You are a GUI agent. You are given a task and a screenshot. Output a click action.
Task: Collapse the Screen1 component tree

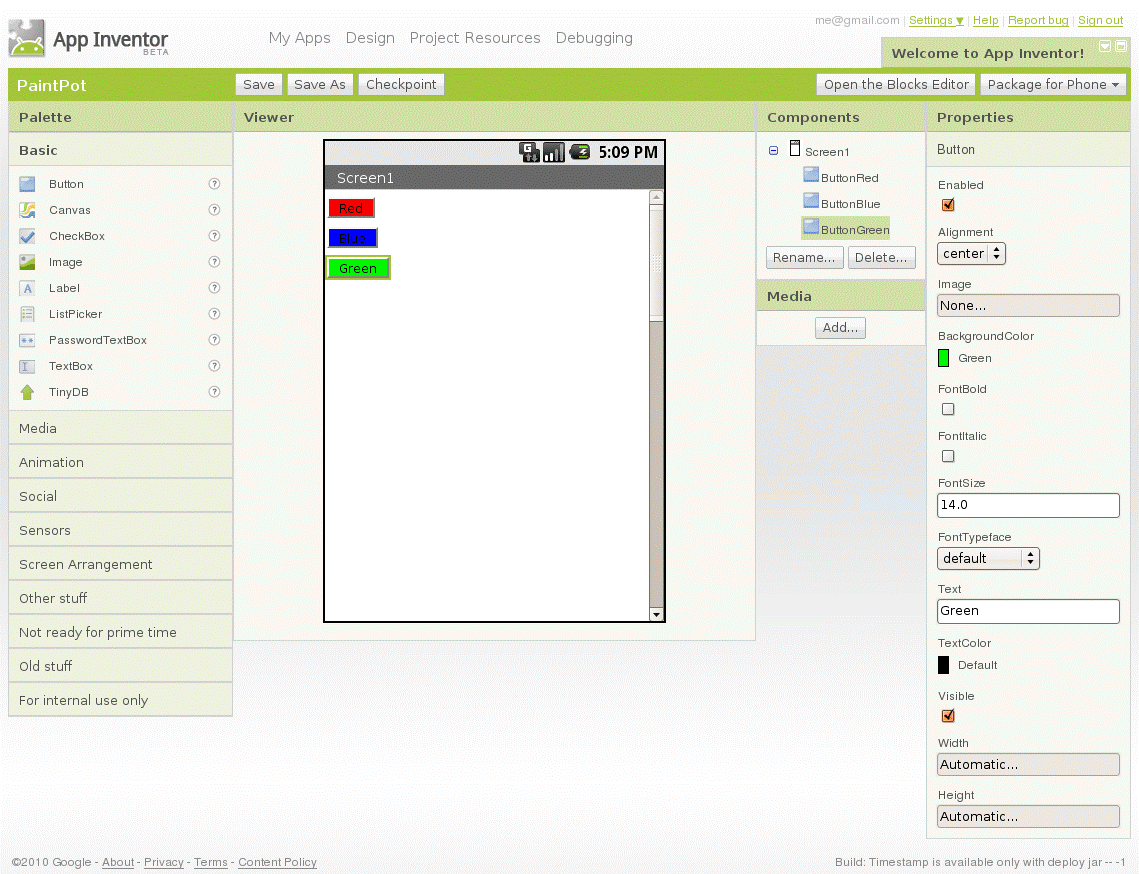[773, 151]
